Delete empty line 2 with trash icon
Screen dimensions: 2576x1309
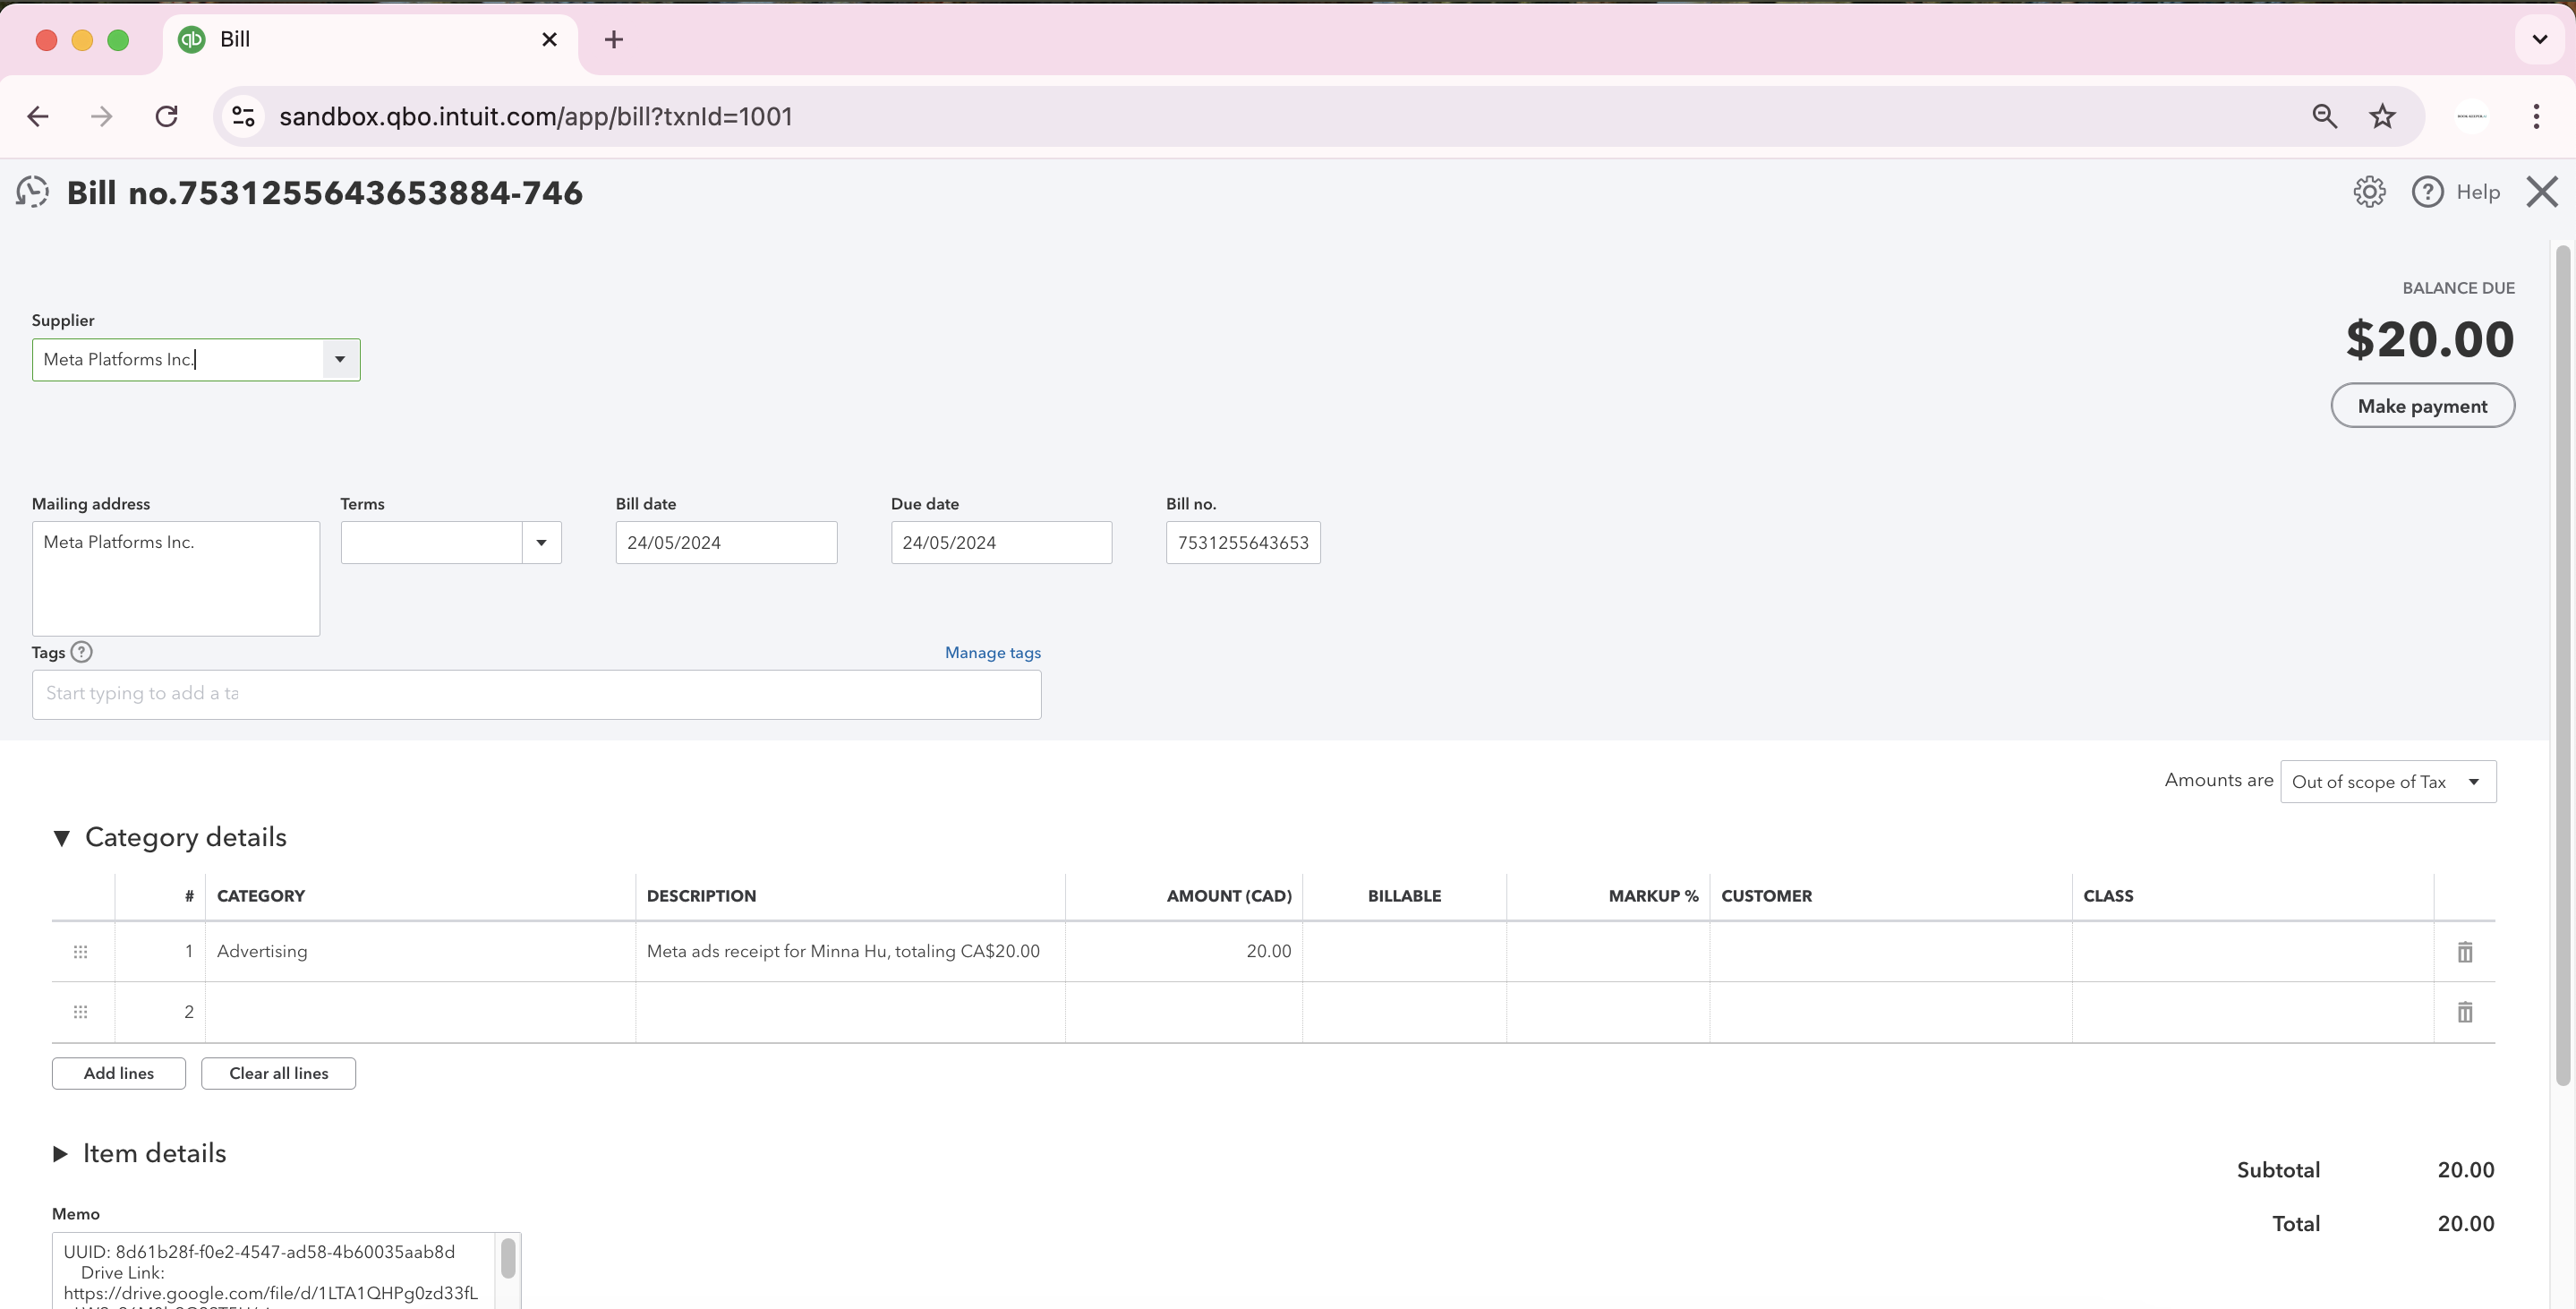2464,1012
